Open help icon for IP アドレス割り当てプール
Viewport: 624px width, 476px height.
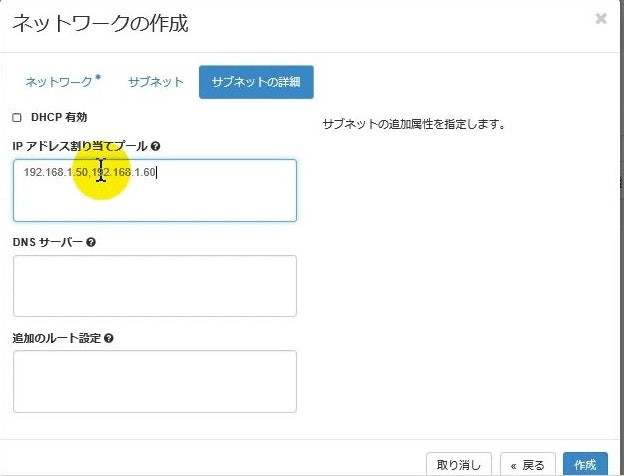click(x=156, y=146)
